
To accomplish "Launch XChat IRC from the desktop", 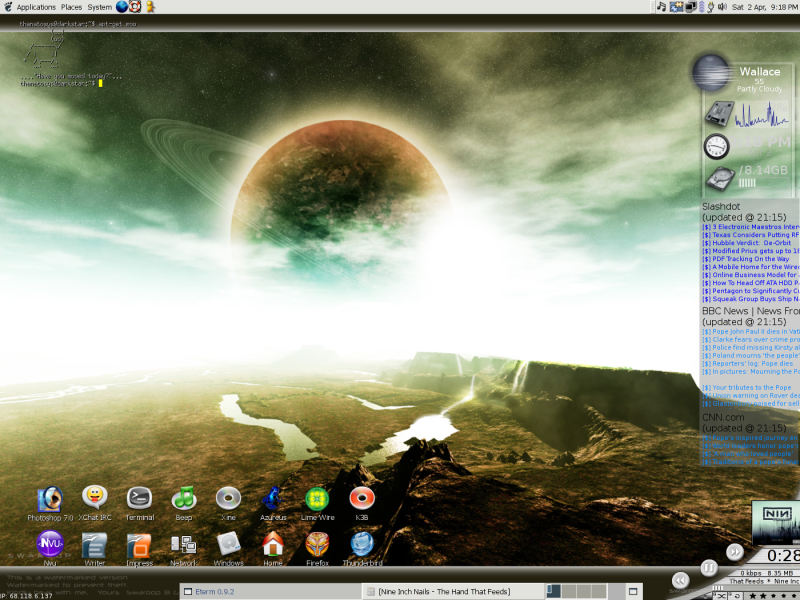I will tap(95, 497).
